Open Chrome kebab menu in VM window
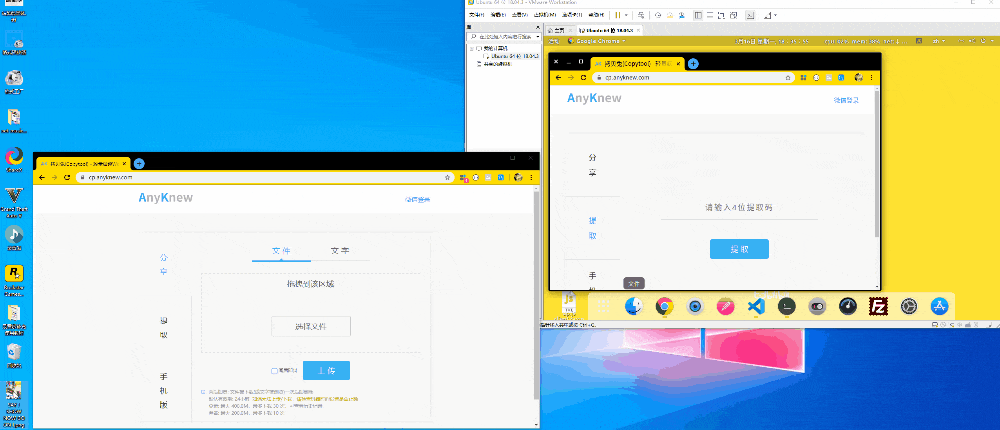Viewport: 1000px width, 430px height. pyautogui.click(x=871, y=78)
